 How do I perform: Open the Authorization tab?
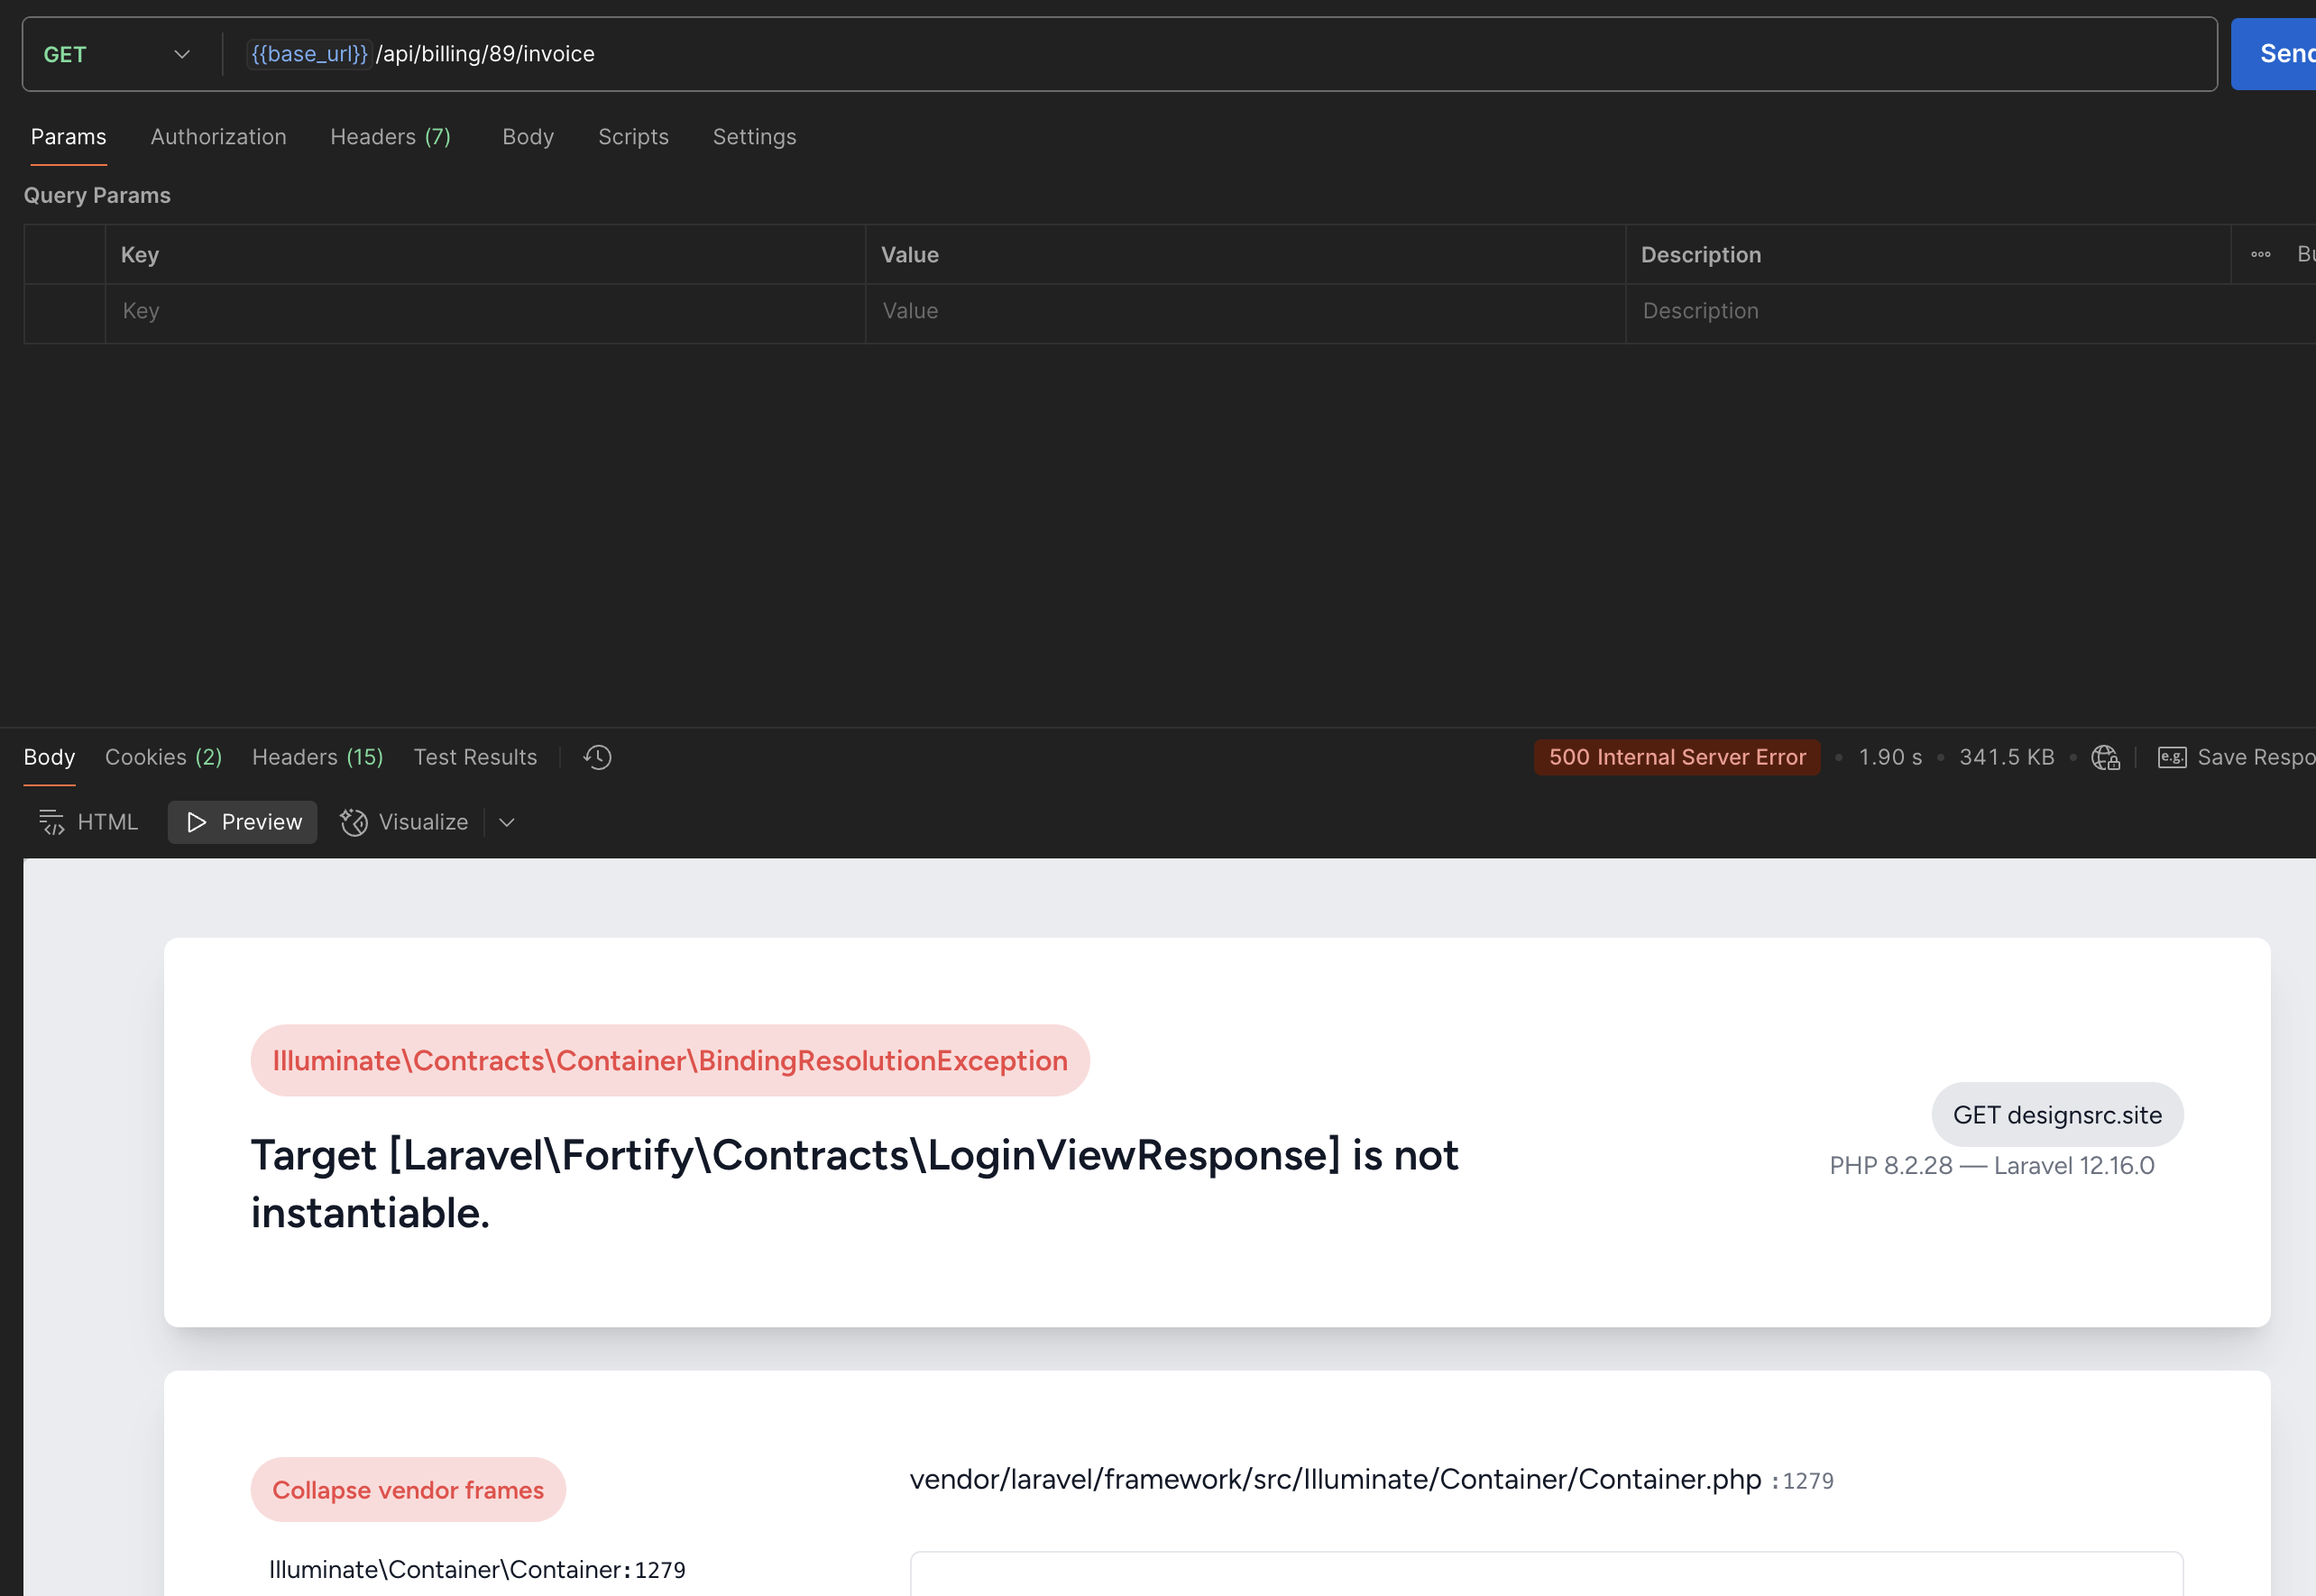point(218,137)
